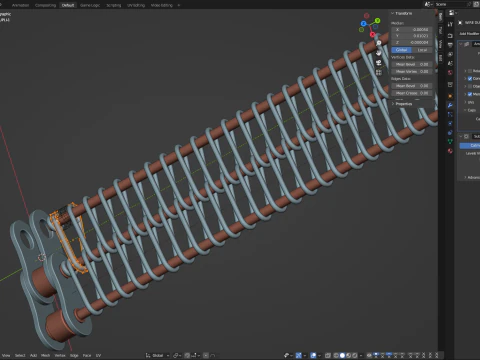Click the Edges Mean Crease field

pyautogui.click(x=412, y=93)
